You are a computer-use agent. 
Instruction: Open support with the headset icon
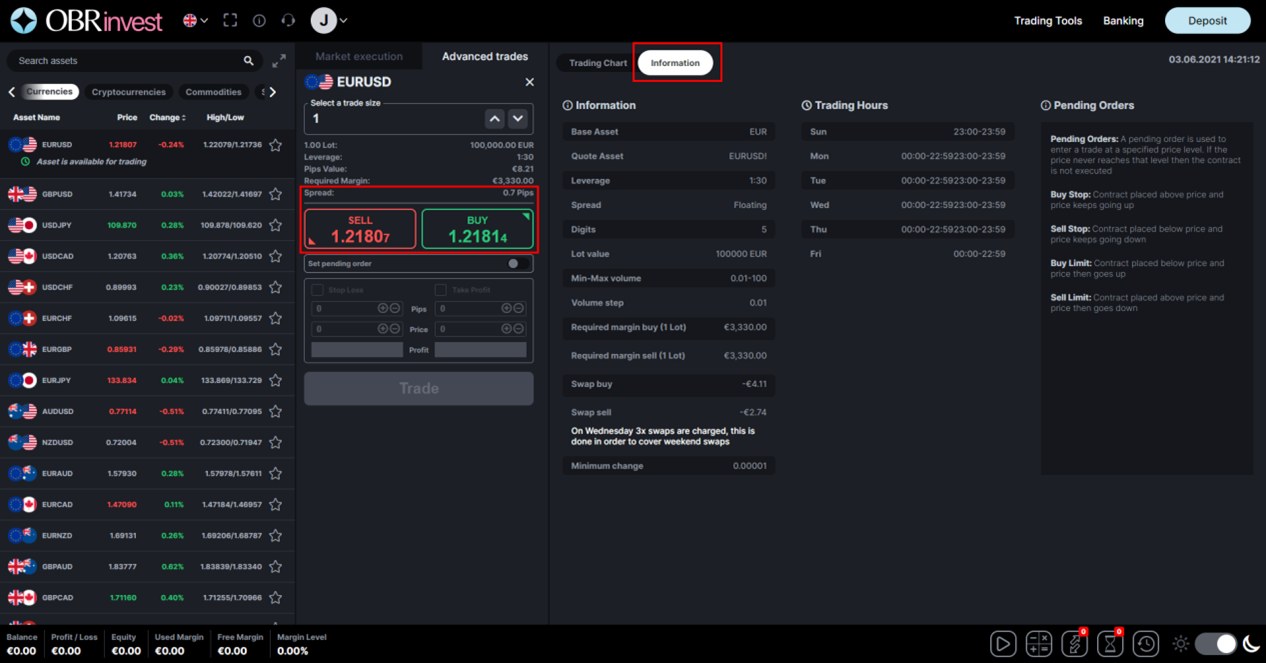[x=289, y=20]
